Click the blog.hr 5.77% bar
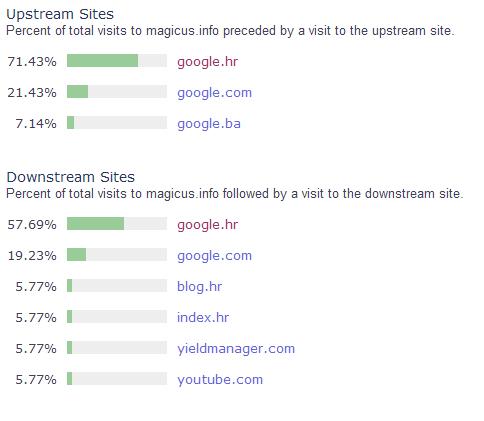The image size is (484, 421). point(117,286)
